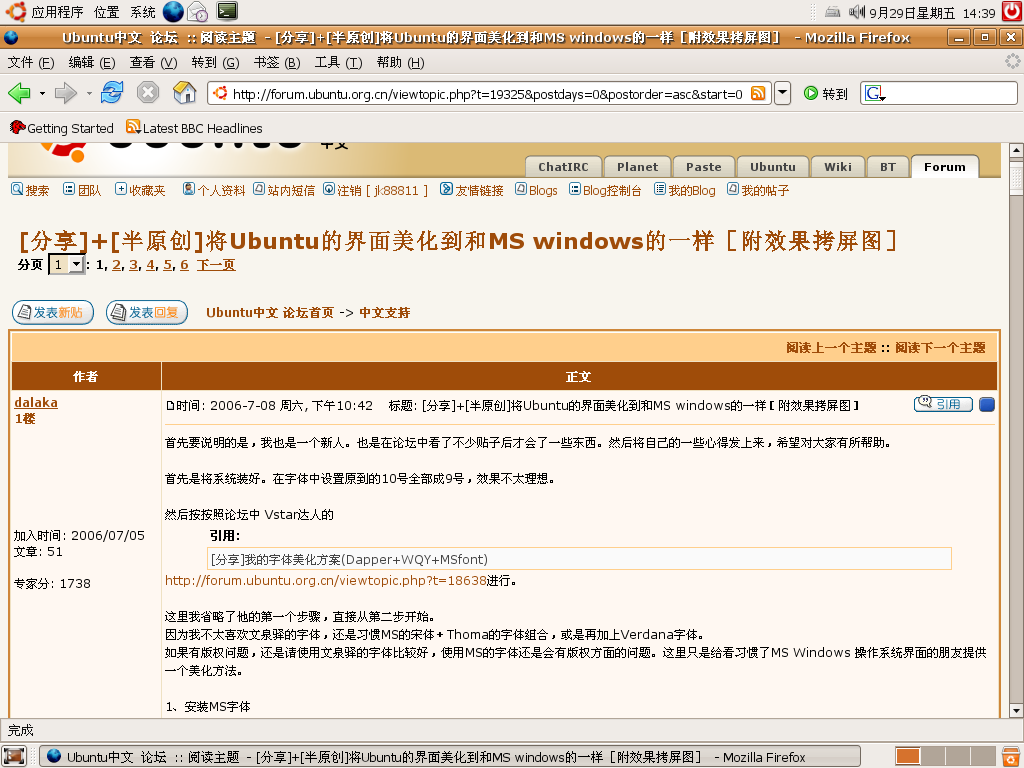1024x768 pixels.
Task: Click the blue square icon beside 引用
Action: [x=987, y=404]
